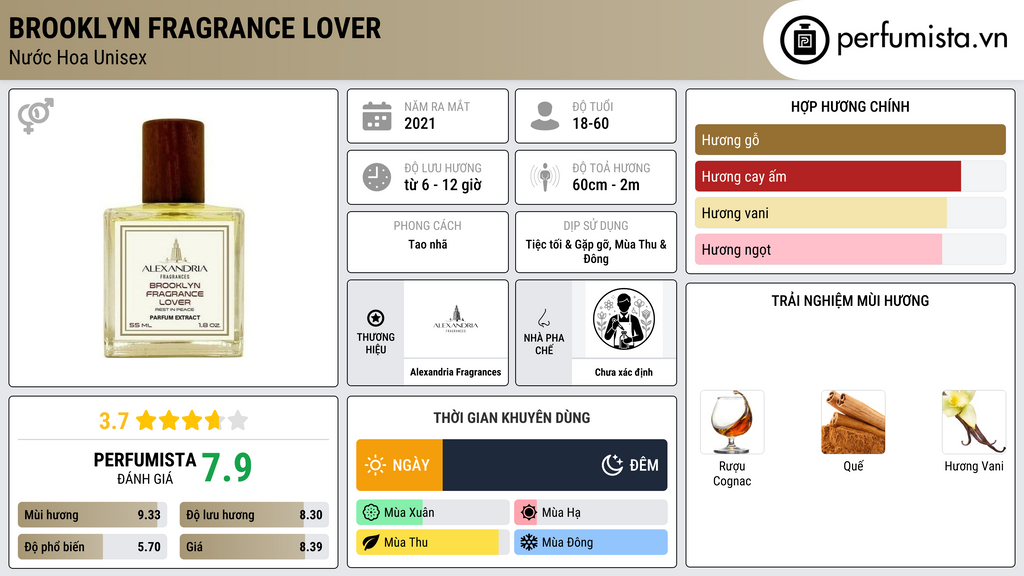Click the person icon beside Độ tuổi
This screenshot has width=1024, height=576.
click(545, 116)
